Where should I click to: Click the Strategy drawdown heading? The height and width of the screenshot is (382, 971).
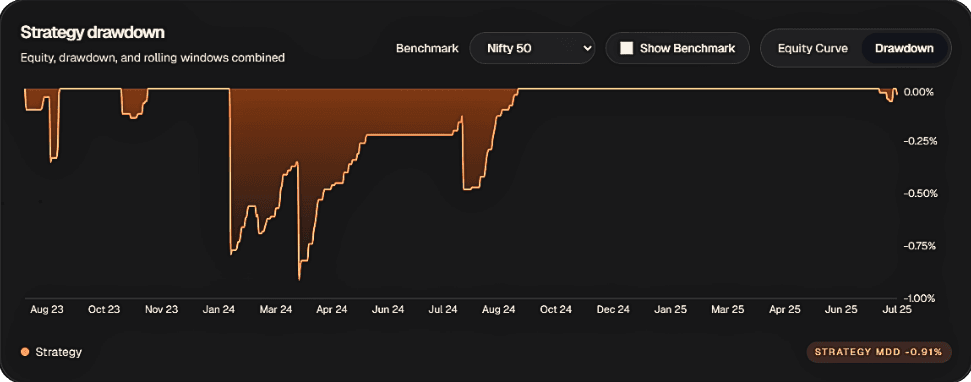[x=92, y=32]
